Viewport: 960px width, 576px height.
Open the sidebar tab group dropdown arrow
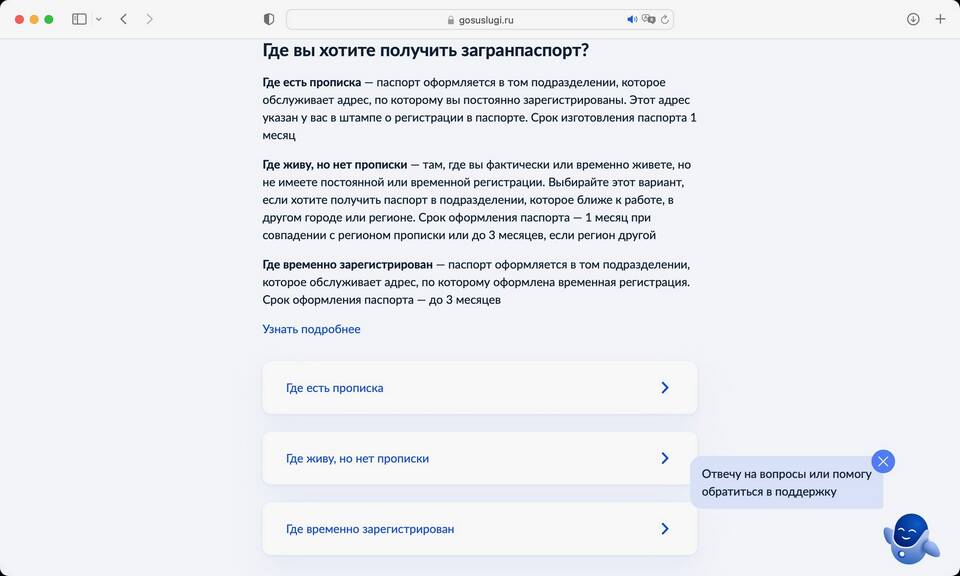(98, 19)
